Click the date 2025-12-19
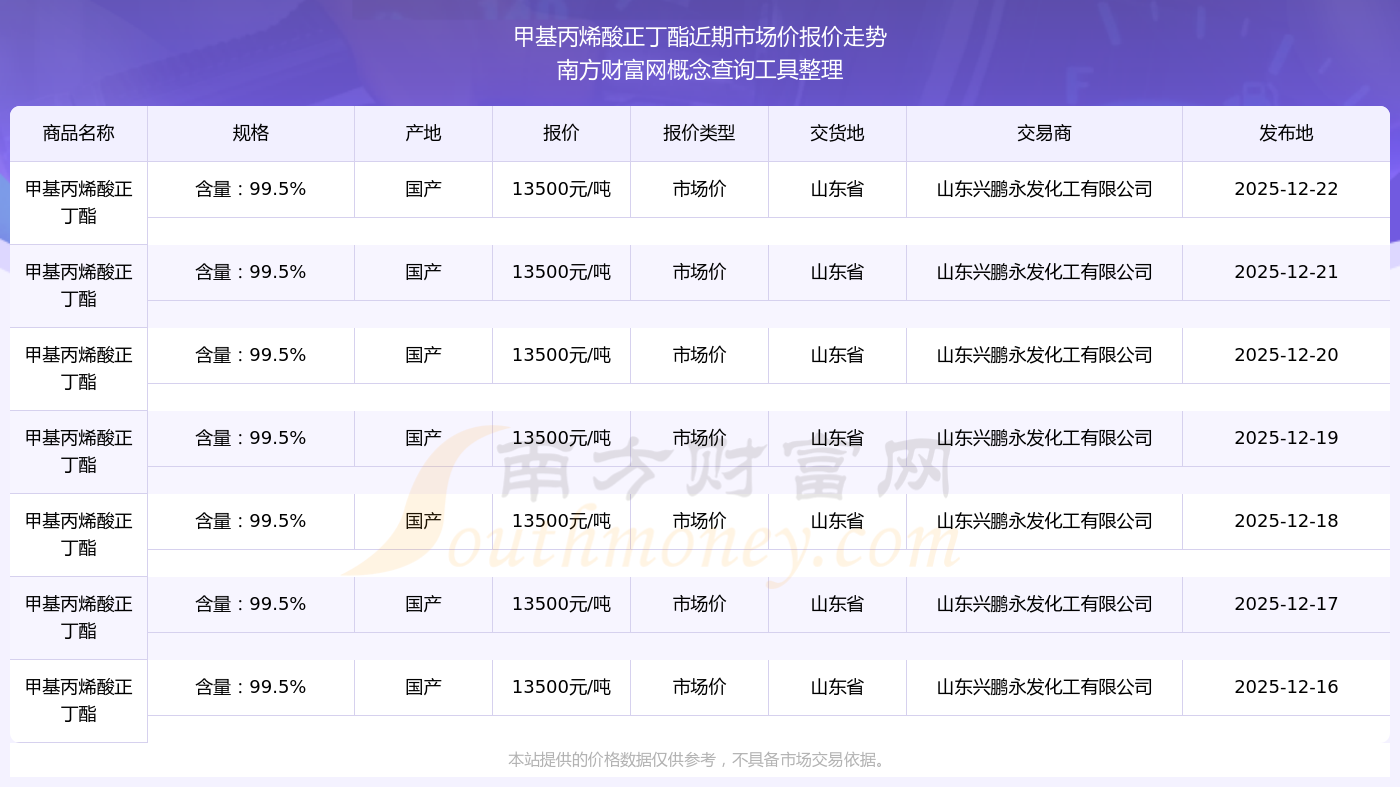Viewport: 1400px width, 787px height. coord(1287,438)
